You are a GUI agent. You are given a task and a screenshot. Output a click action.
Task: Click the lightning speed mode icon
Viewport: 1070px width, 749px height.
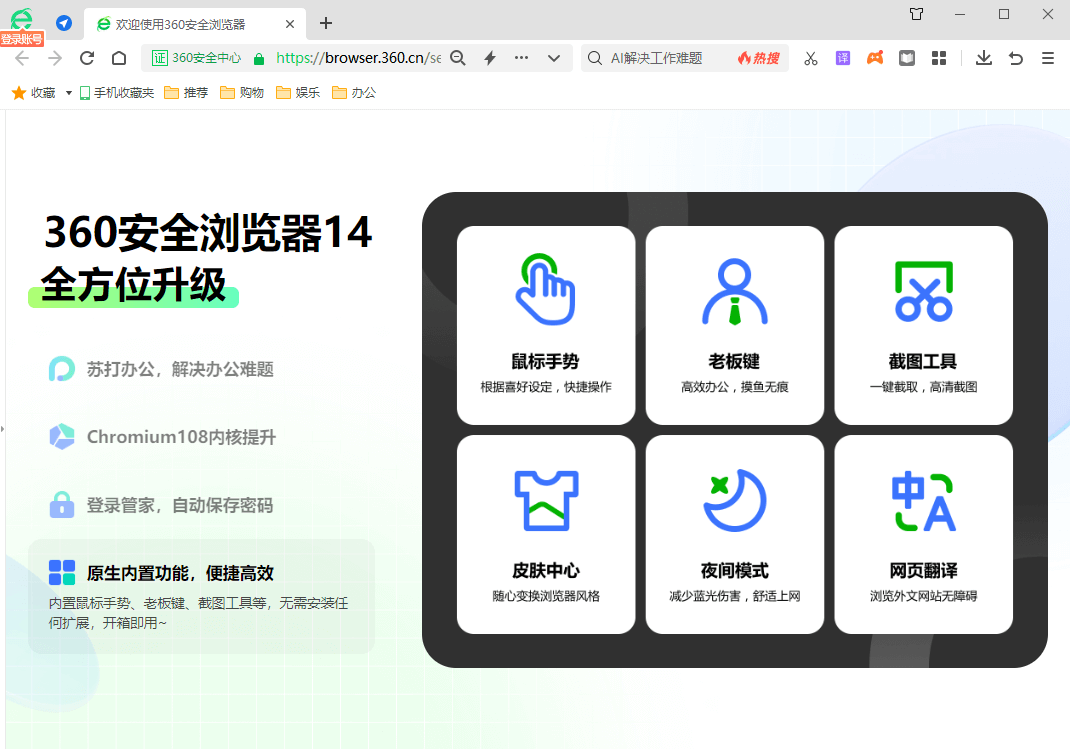click(x=490, y=58)
